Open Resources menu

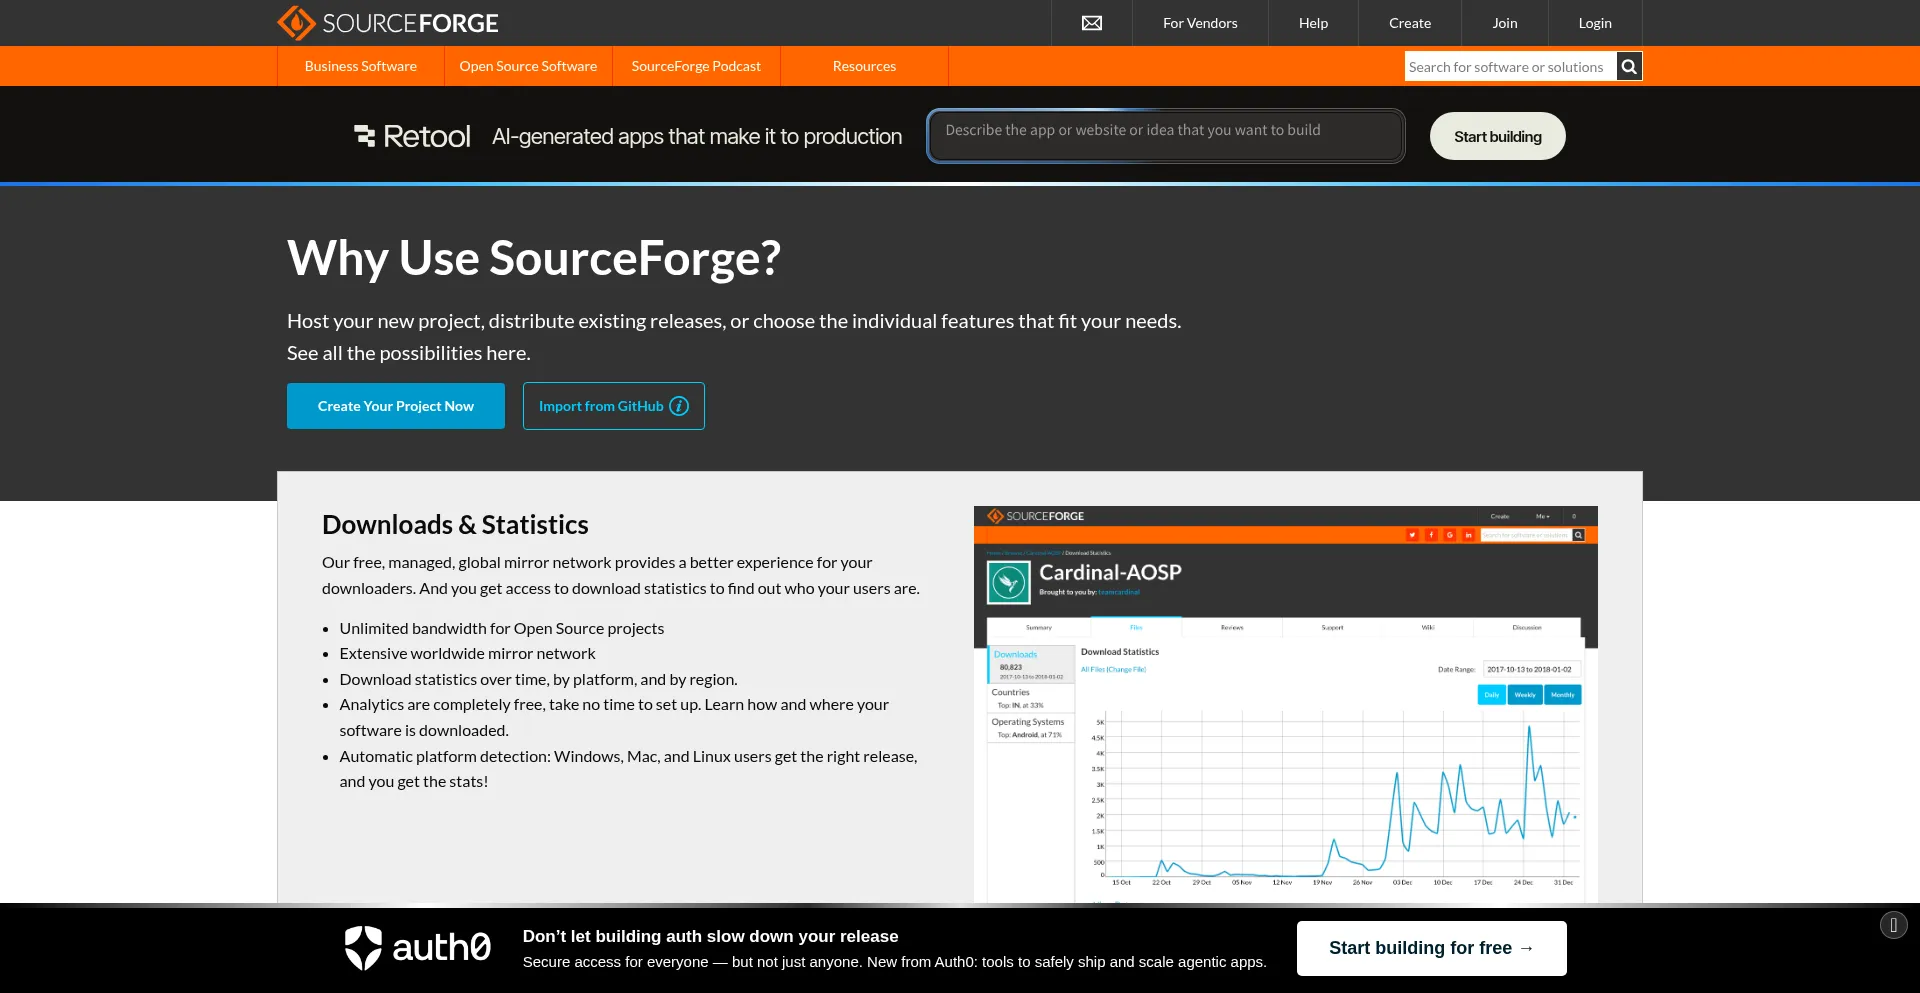[864, 66]
